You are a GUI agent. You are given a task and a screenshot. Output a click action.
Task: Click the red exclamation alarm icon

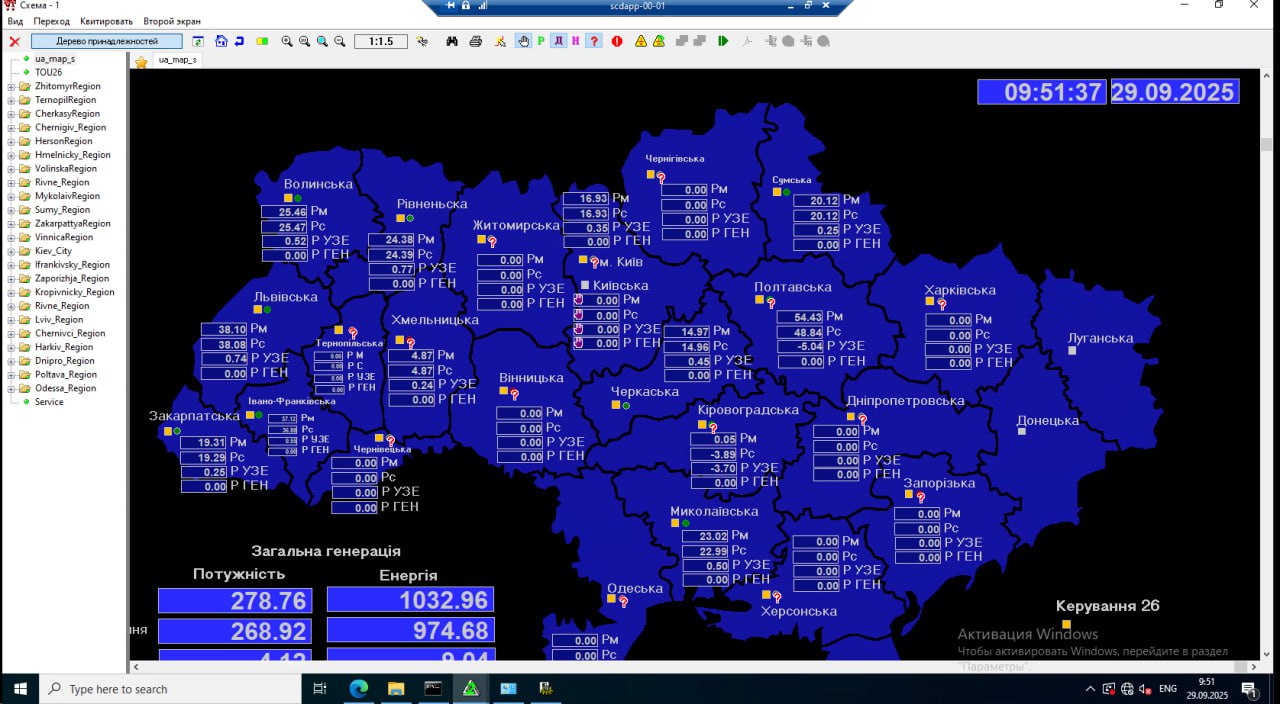click(617, 41)
